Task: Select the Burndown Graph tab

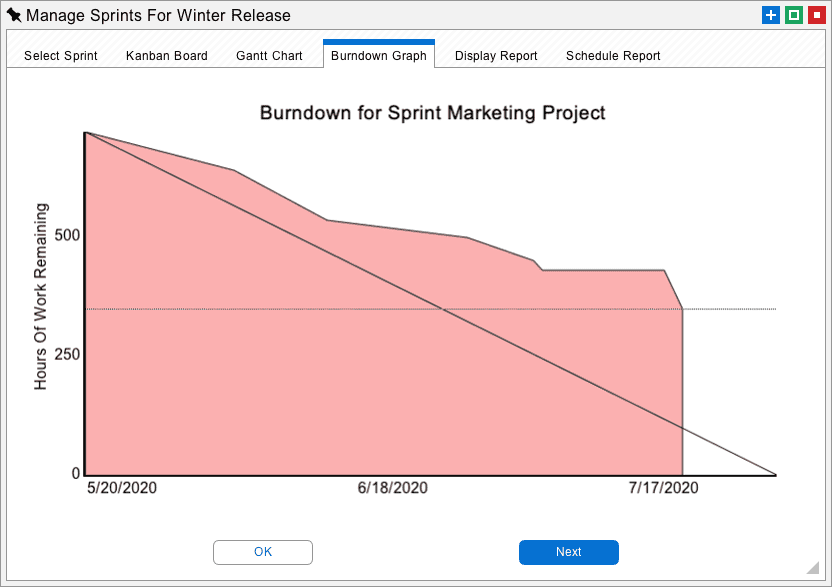Action: coord(379,55)
